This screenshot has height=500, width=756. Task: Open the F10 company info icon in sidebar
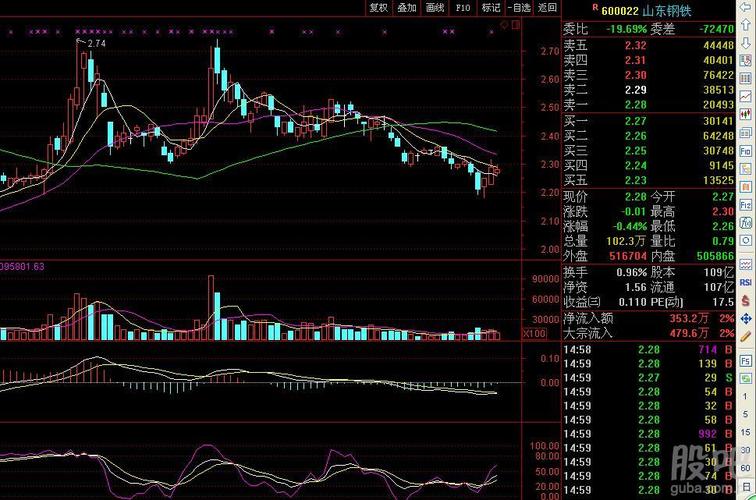[x=745, y=151]
